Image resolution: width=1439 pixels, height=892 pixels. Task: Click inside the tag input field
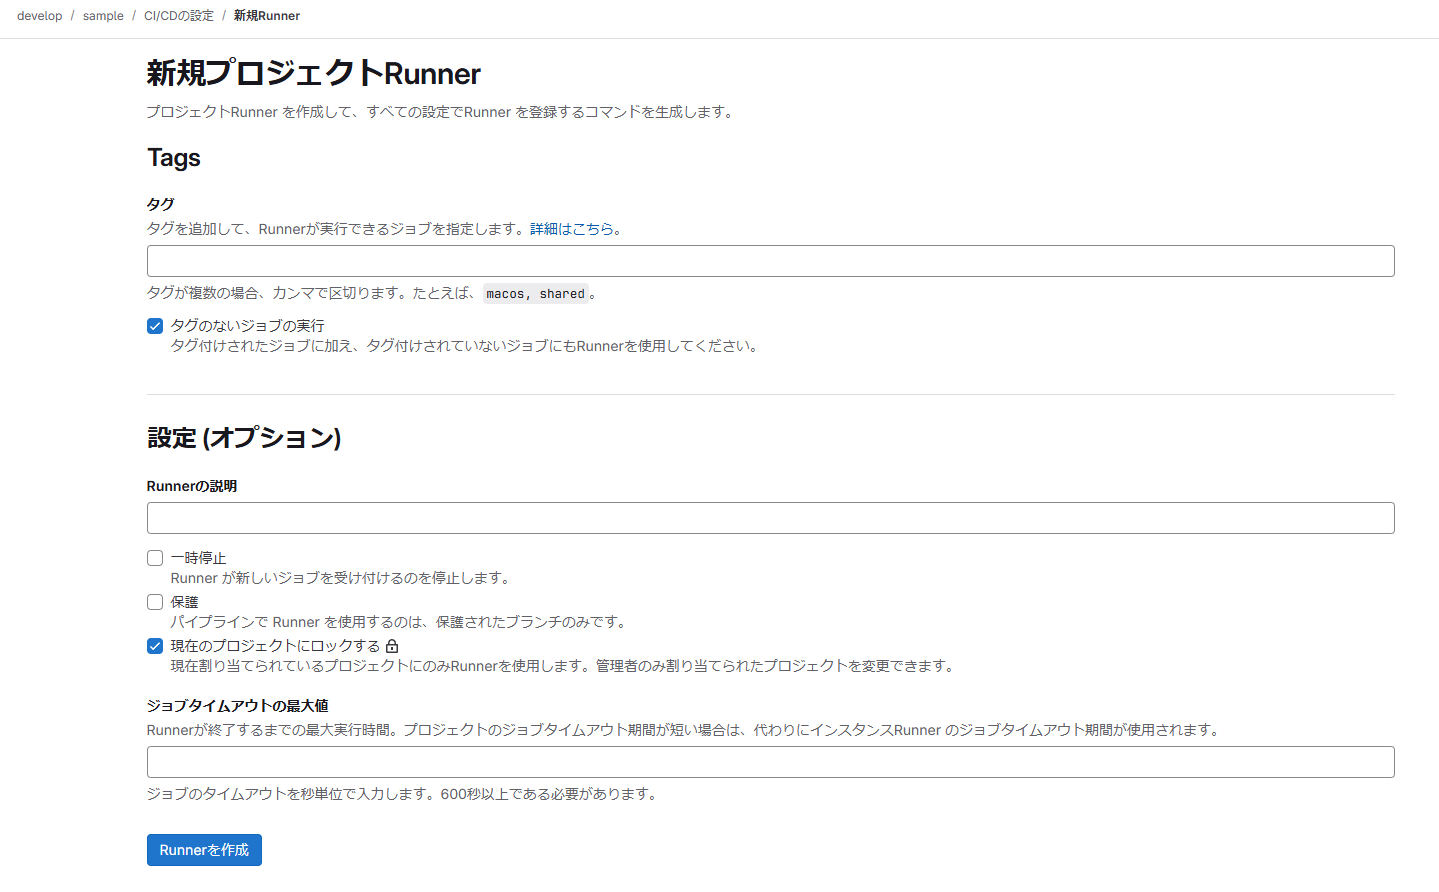(770, 261)
